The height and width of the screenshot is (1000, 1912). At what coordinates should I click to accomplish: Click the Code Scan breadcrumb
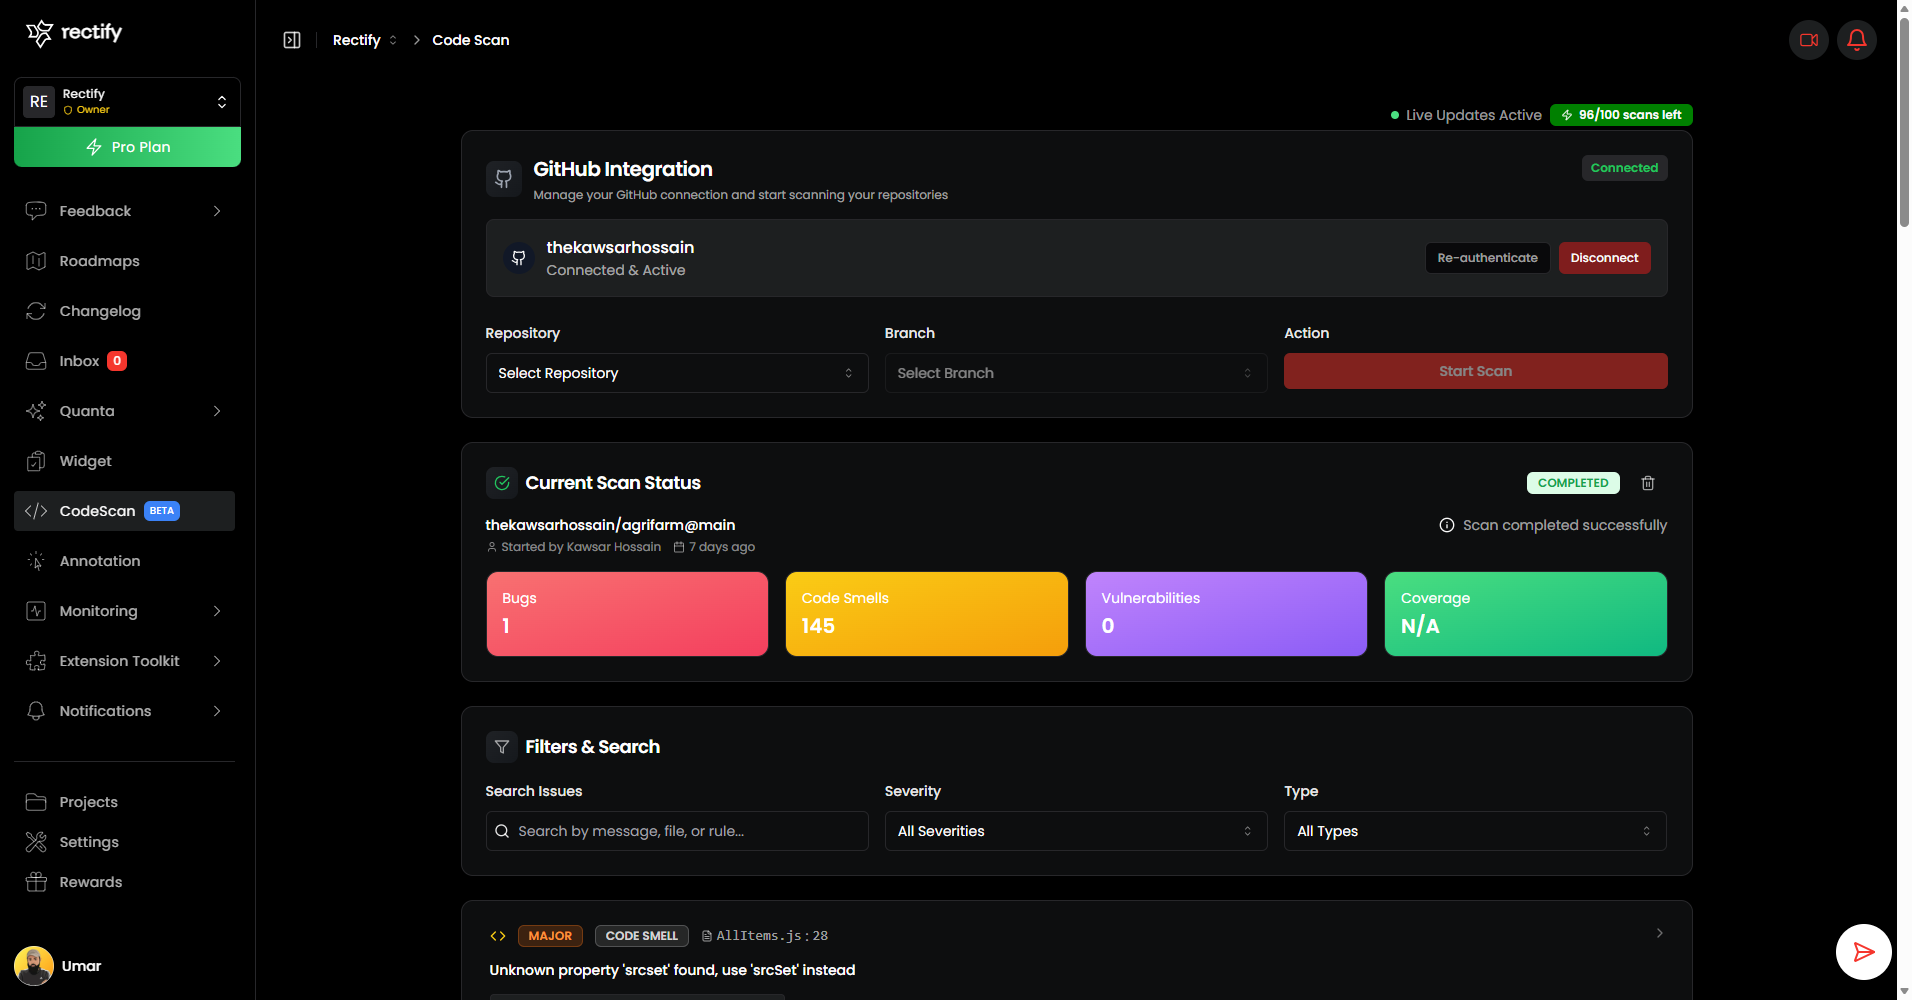pyautogui.click(x=471, y=40)
